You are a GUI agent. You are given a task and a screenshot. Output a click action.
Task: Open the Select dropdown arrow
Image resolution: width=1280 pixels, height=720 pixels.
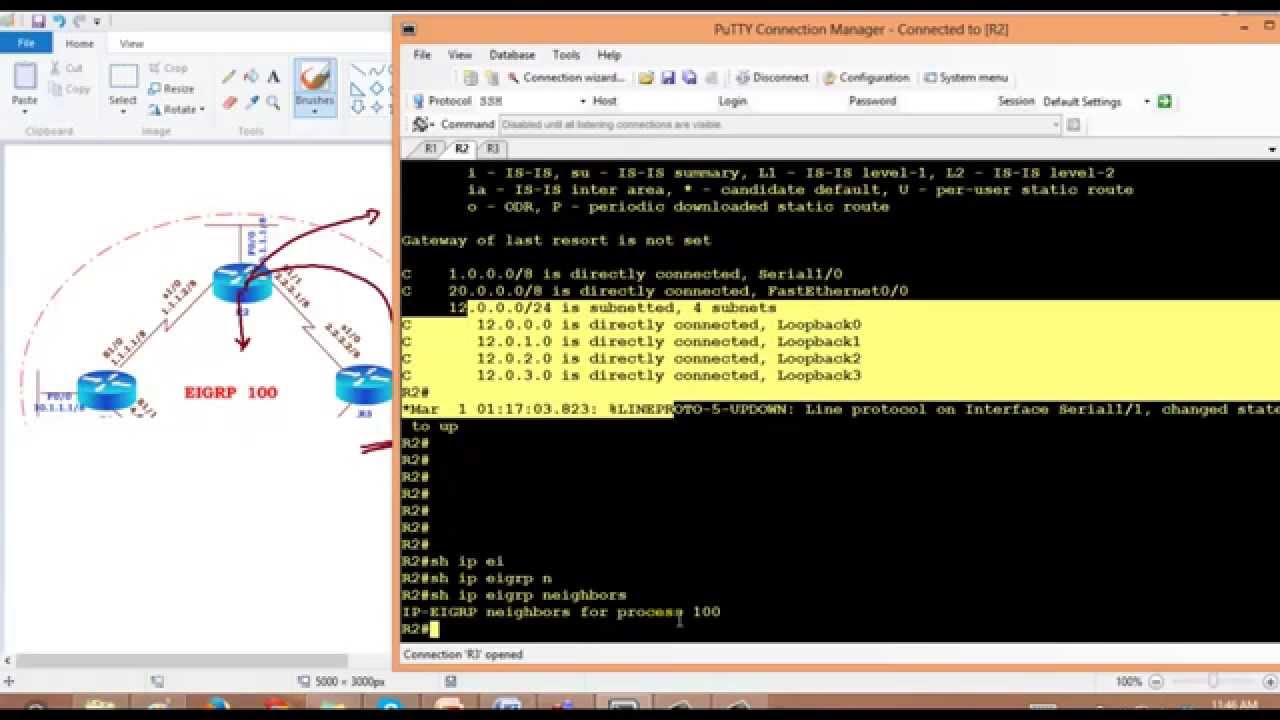(x=123, y=111)
